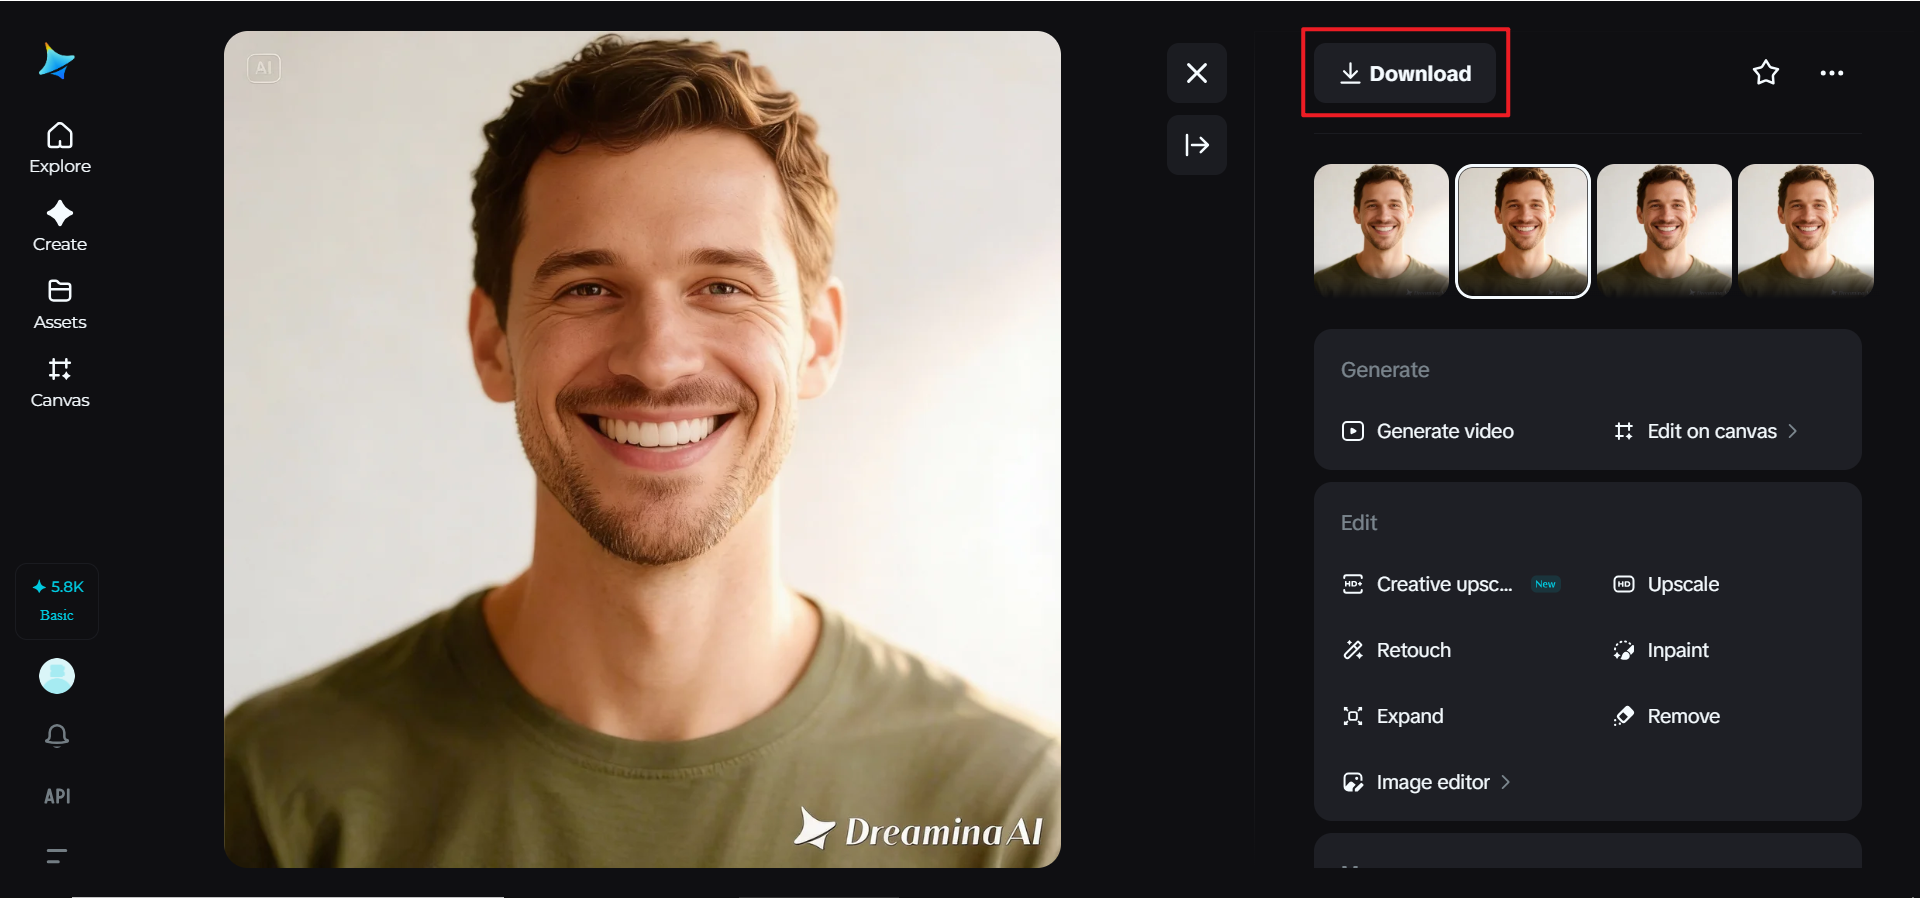
Task: Open Edit on canvas
Action: [x=1705, y=431]
